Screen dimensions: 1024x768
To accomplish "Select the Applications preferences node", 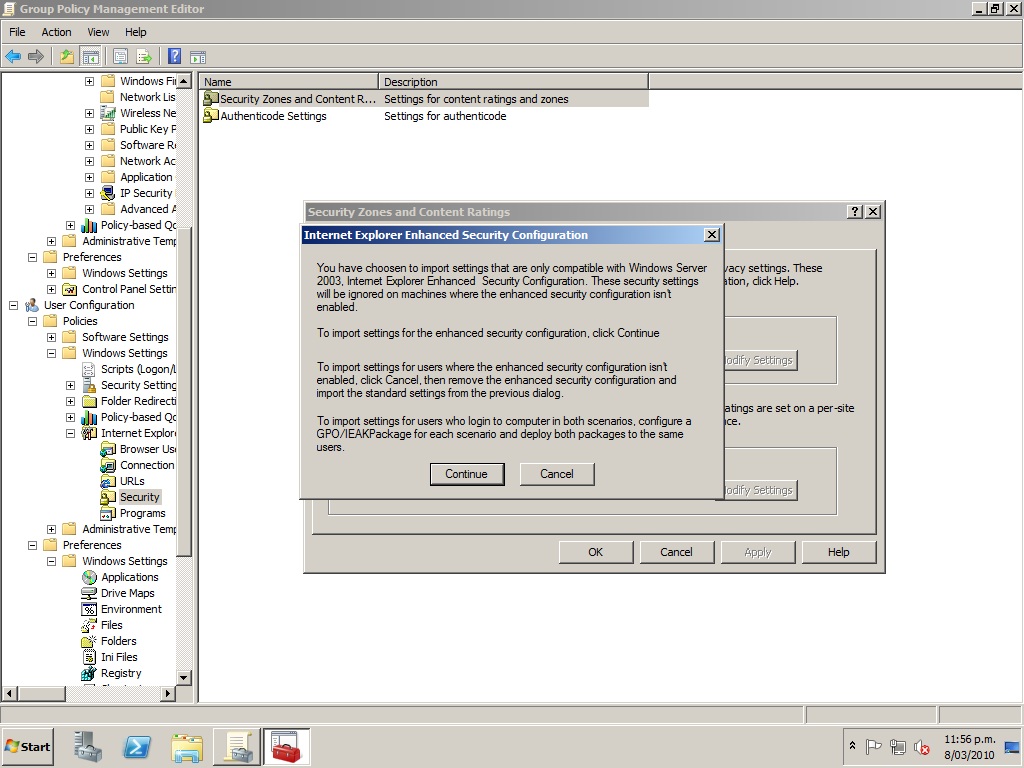I will [129, 577].
